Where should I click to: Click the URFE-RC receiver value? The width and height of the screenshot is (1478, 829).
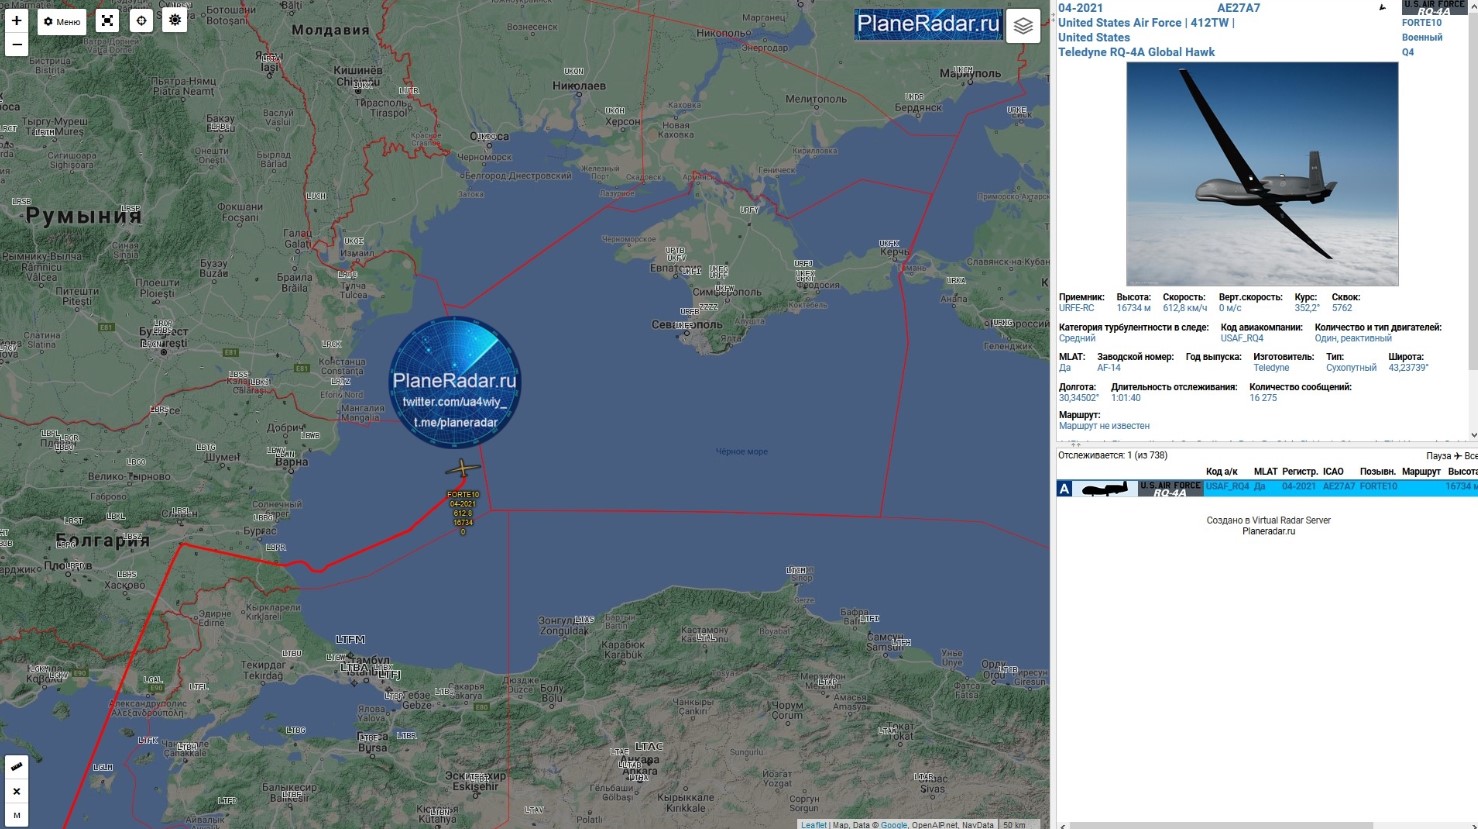pyautogui.click(x=1076, y=308)
